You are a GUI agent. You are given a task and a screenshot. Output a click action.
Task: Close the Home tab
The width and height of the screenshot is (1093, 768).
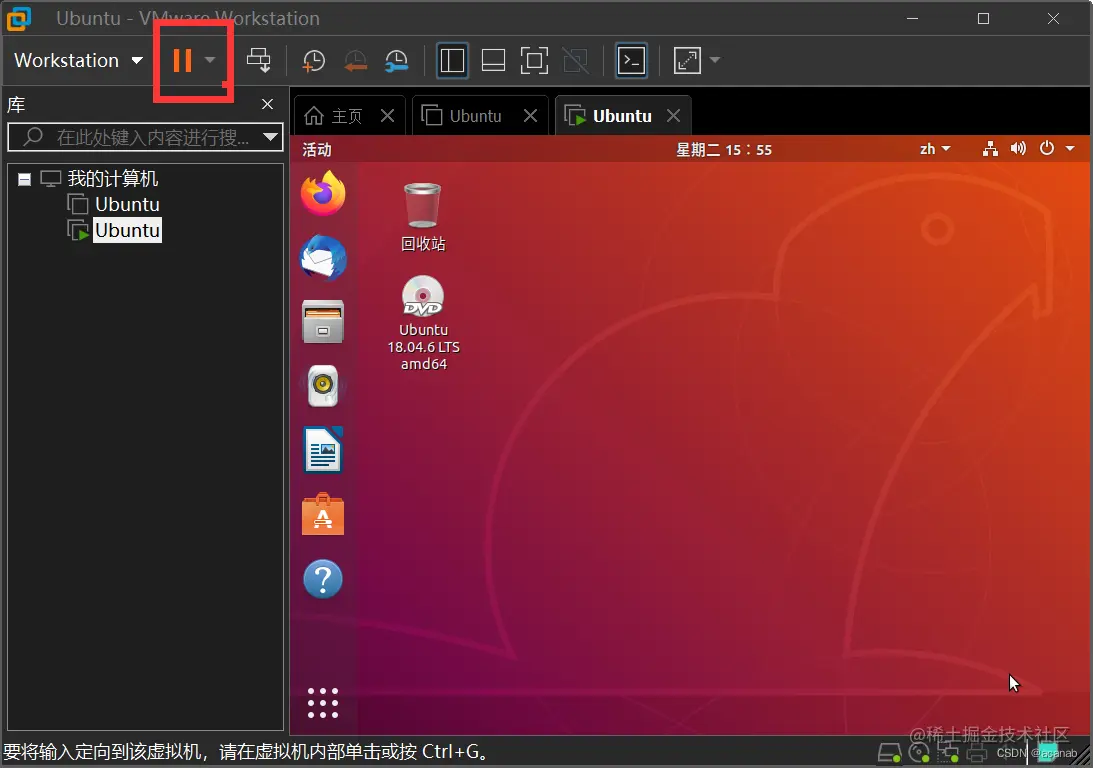(388, 116)
